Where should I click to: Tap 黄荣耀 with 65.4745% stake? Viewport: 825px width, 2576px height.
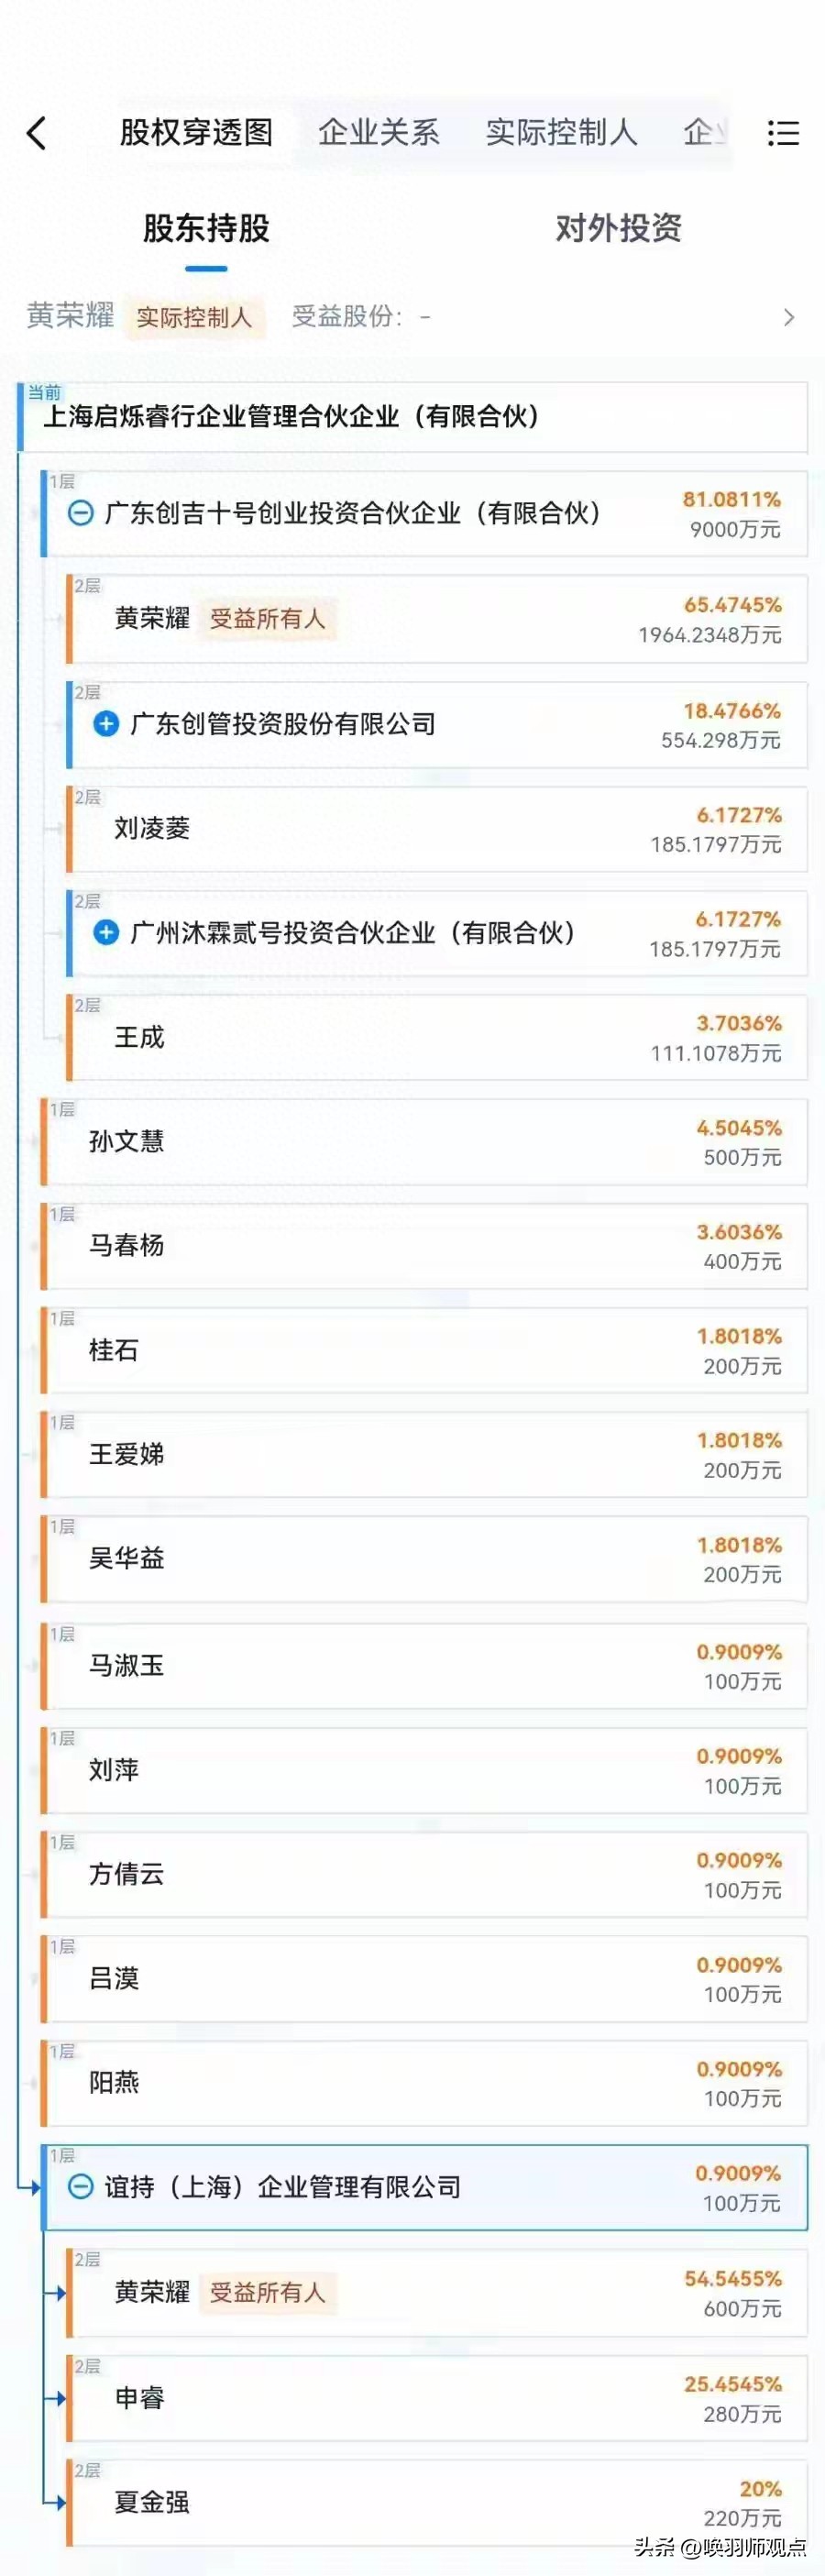152,619
